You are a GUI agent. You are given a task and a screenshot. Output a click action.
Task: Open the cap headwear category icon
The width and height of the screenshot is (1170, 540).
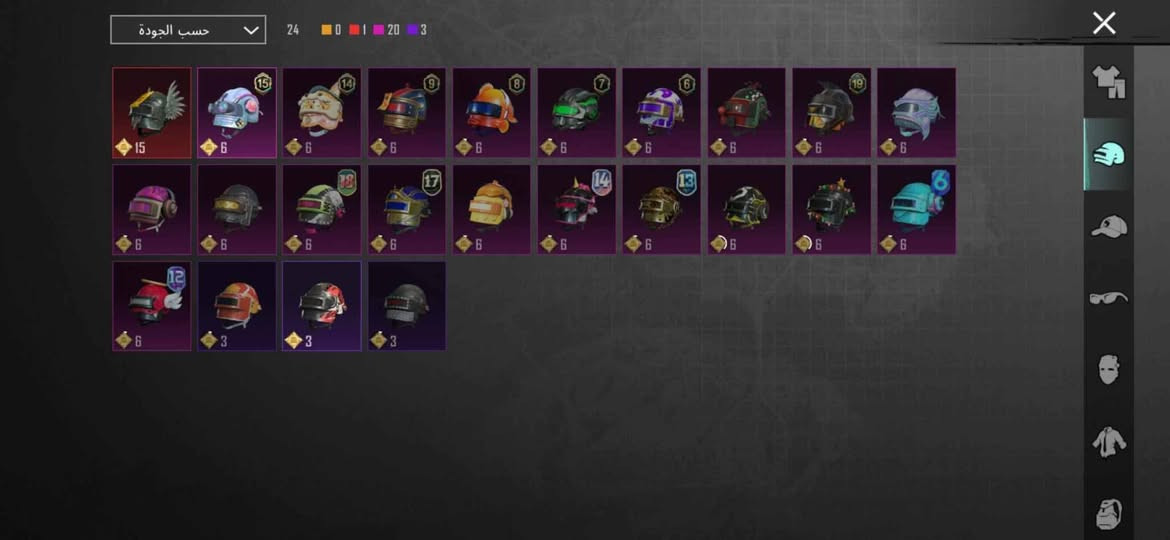point(1109,226)
